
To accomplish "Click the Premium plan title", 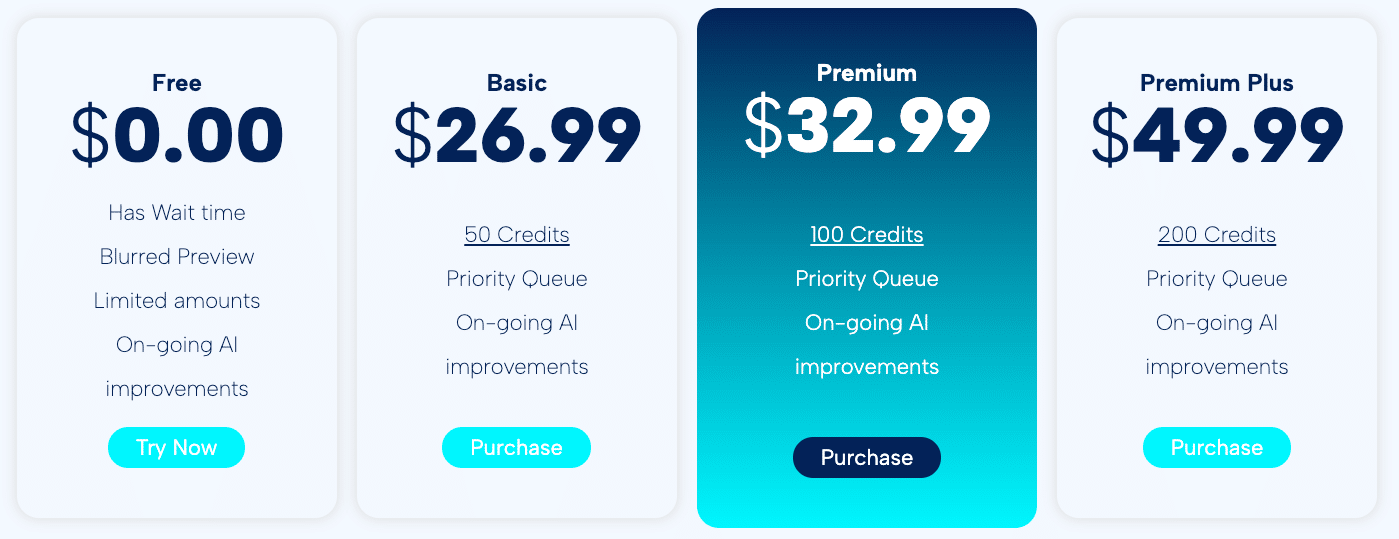I will click(866, 73).
